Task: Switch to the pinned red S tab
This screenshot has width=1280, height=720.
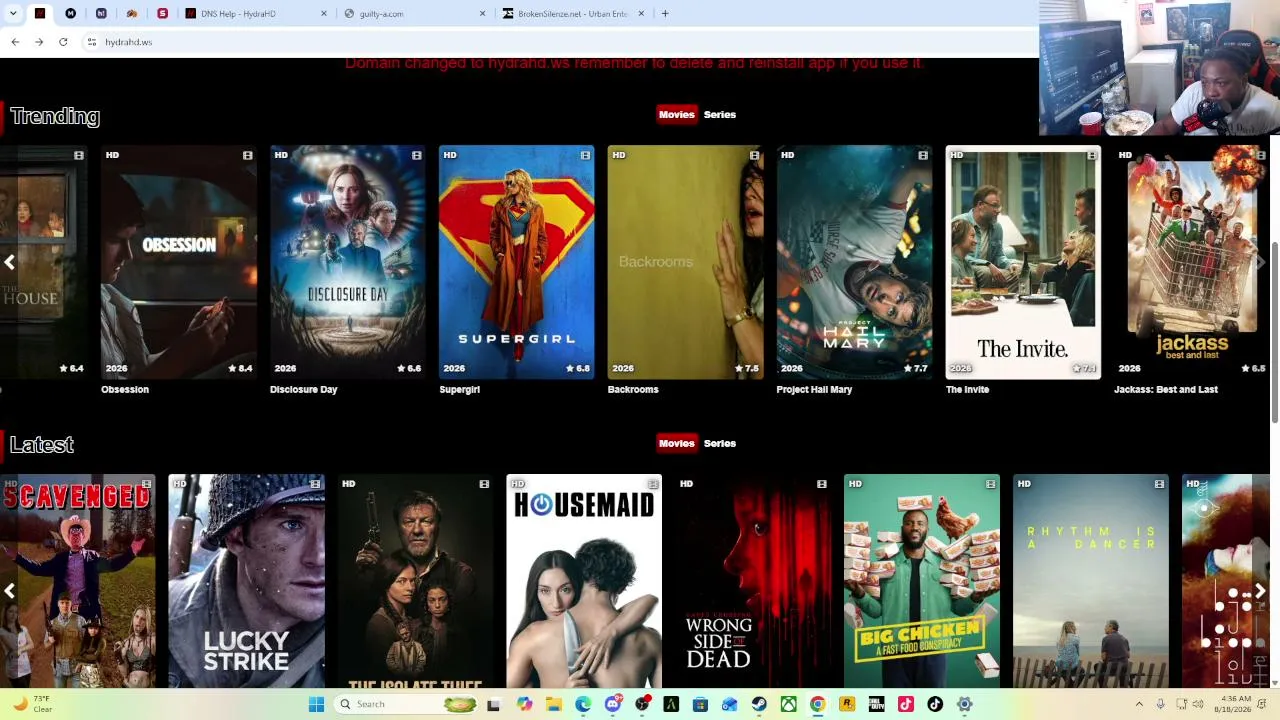Action: (x=162, y=14)
